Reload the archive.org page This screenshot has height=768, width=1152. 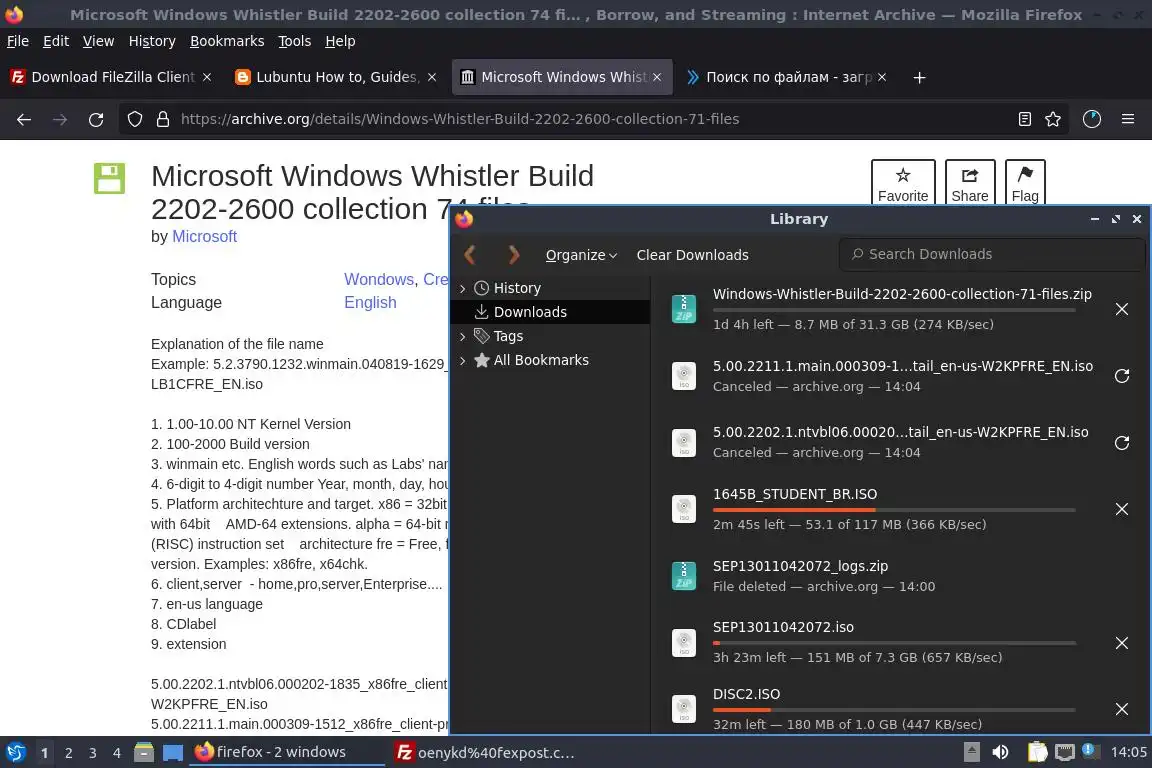[96, 119]
